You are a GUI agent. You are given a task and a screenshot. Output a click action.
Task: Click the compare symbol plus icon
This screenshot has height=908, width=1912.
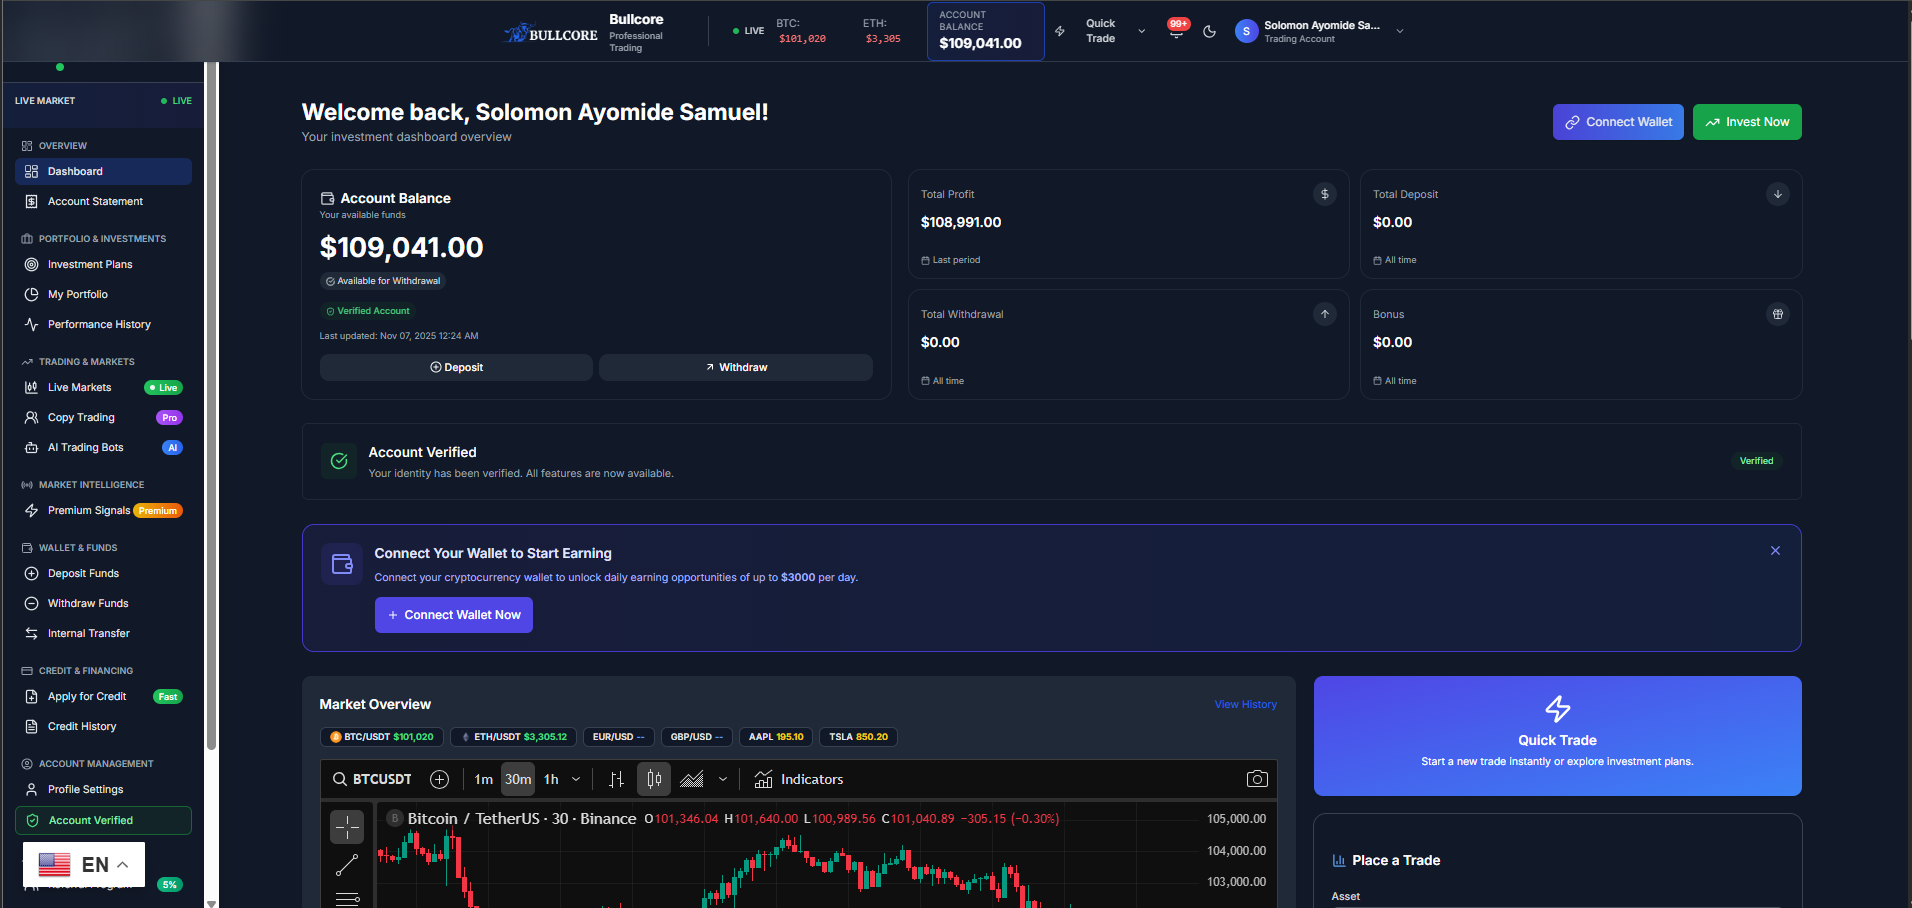point(439,779)
